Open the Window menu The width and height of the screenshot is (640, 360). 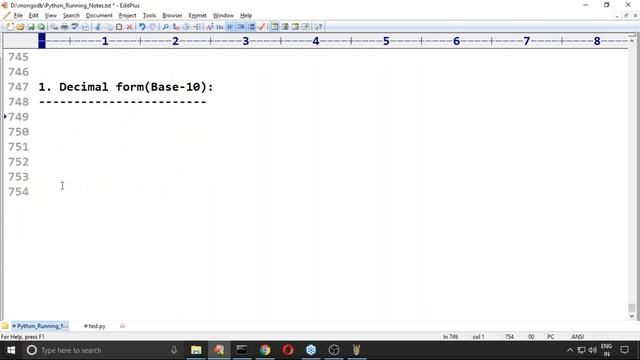(223, 16)
